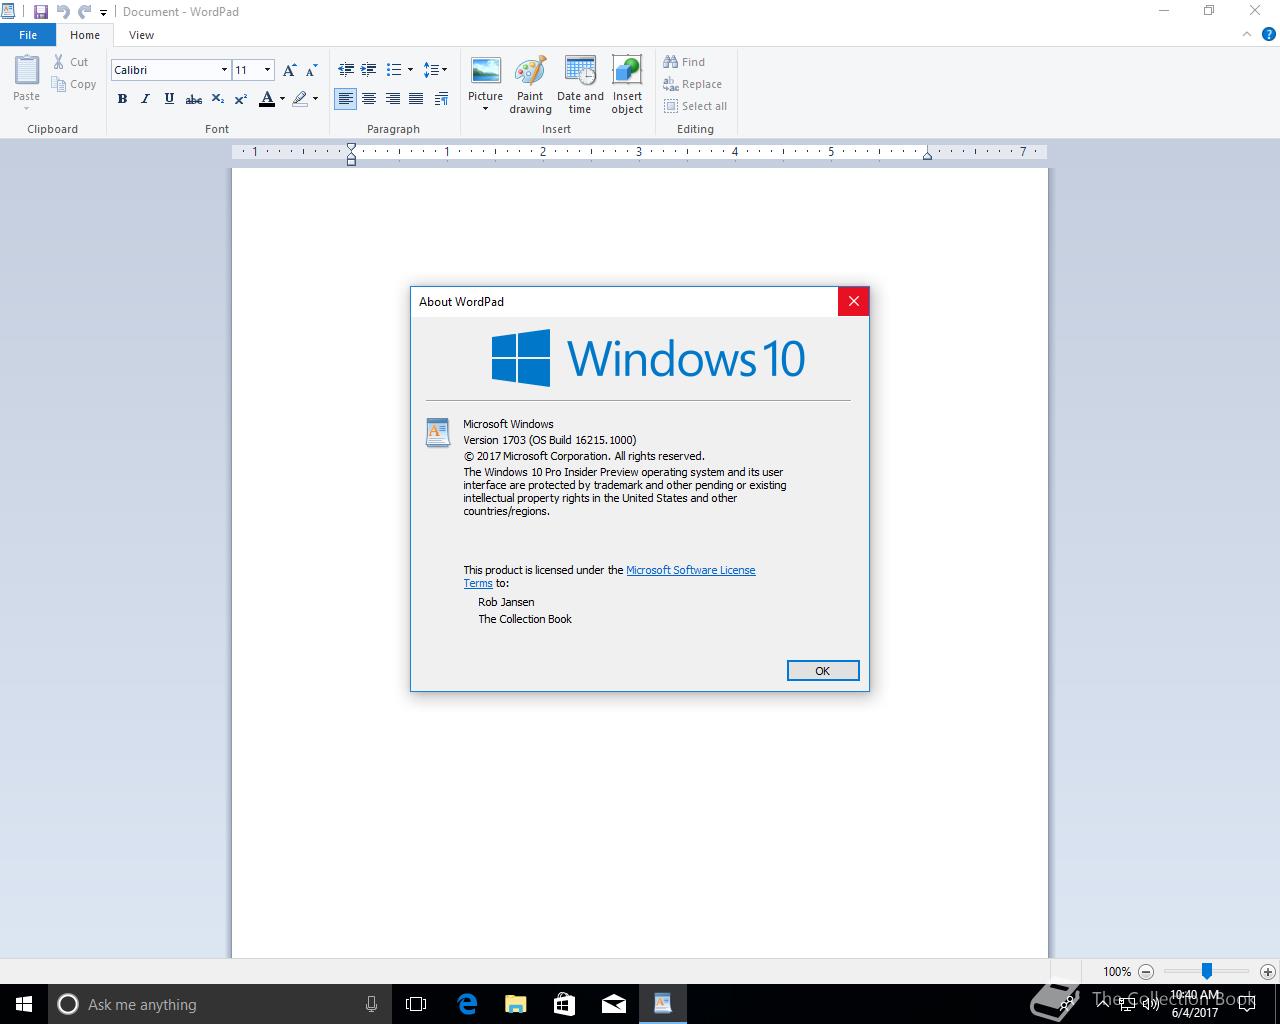The height and width of the screenshot is (1024, 1280).
Task: Click the right indent ruler marker
Action: (x=928, y=155)
